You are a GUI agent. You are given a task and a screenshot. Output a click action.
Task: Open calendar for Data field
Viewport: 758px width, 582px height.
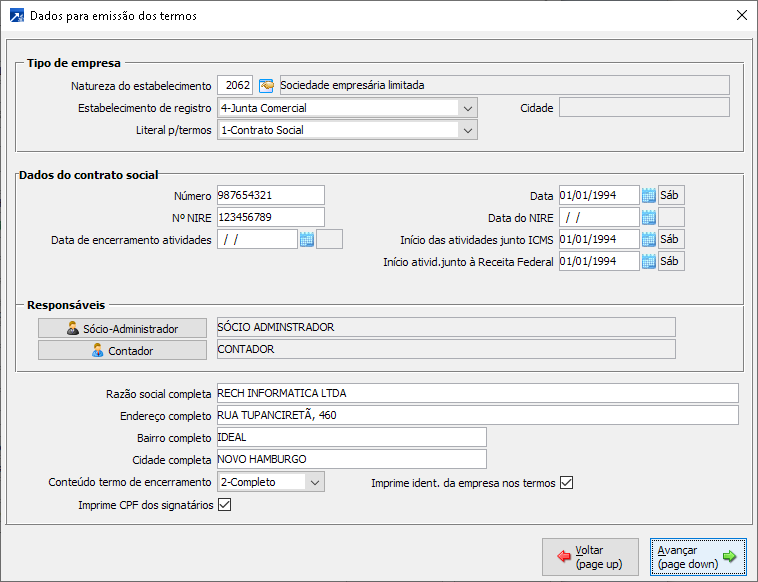[x=648, y=196]
